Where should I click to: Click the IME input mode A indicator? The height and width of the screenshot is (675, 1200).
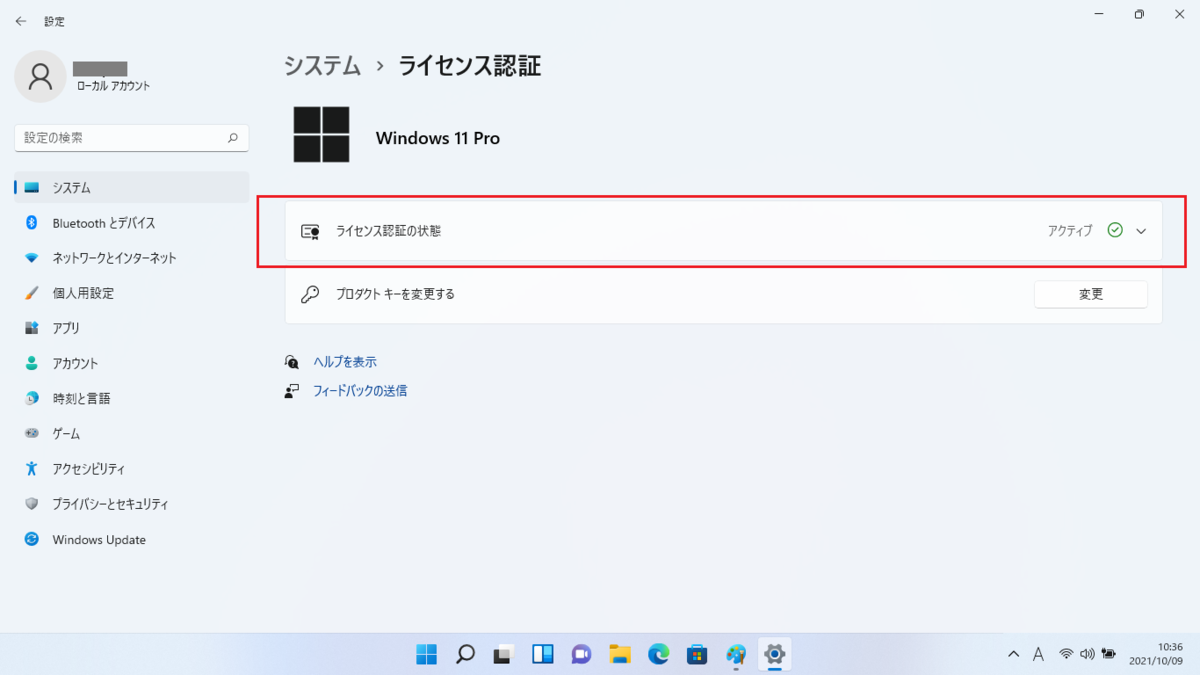(1038, 654)
